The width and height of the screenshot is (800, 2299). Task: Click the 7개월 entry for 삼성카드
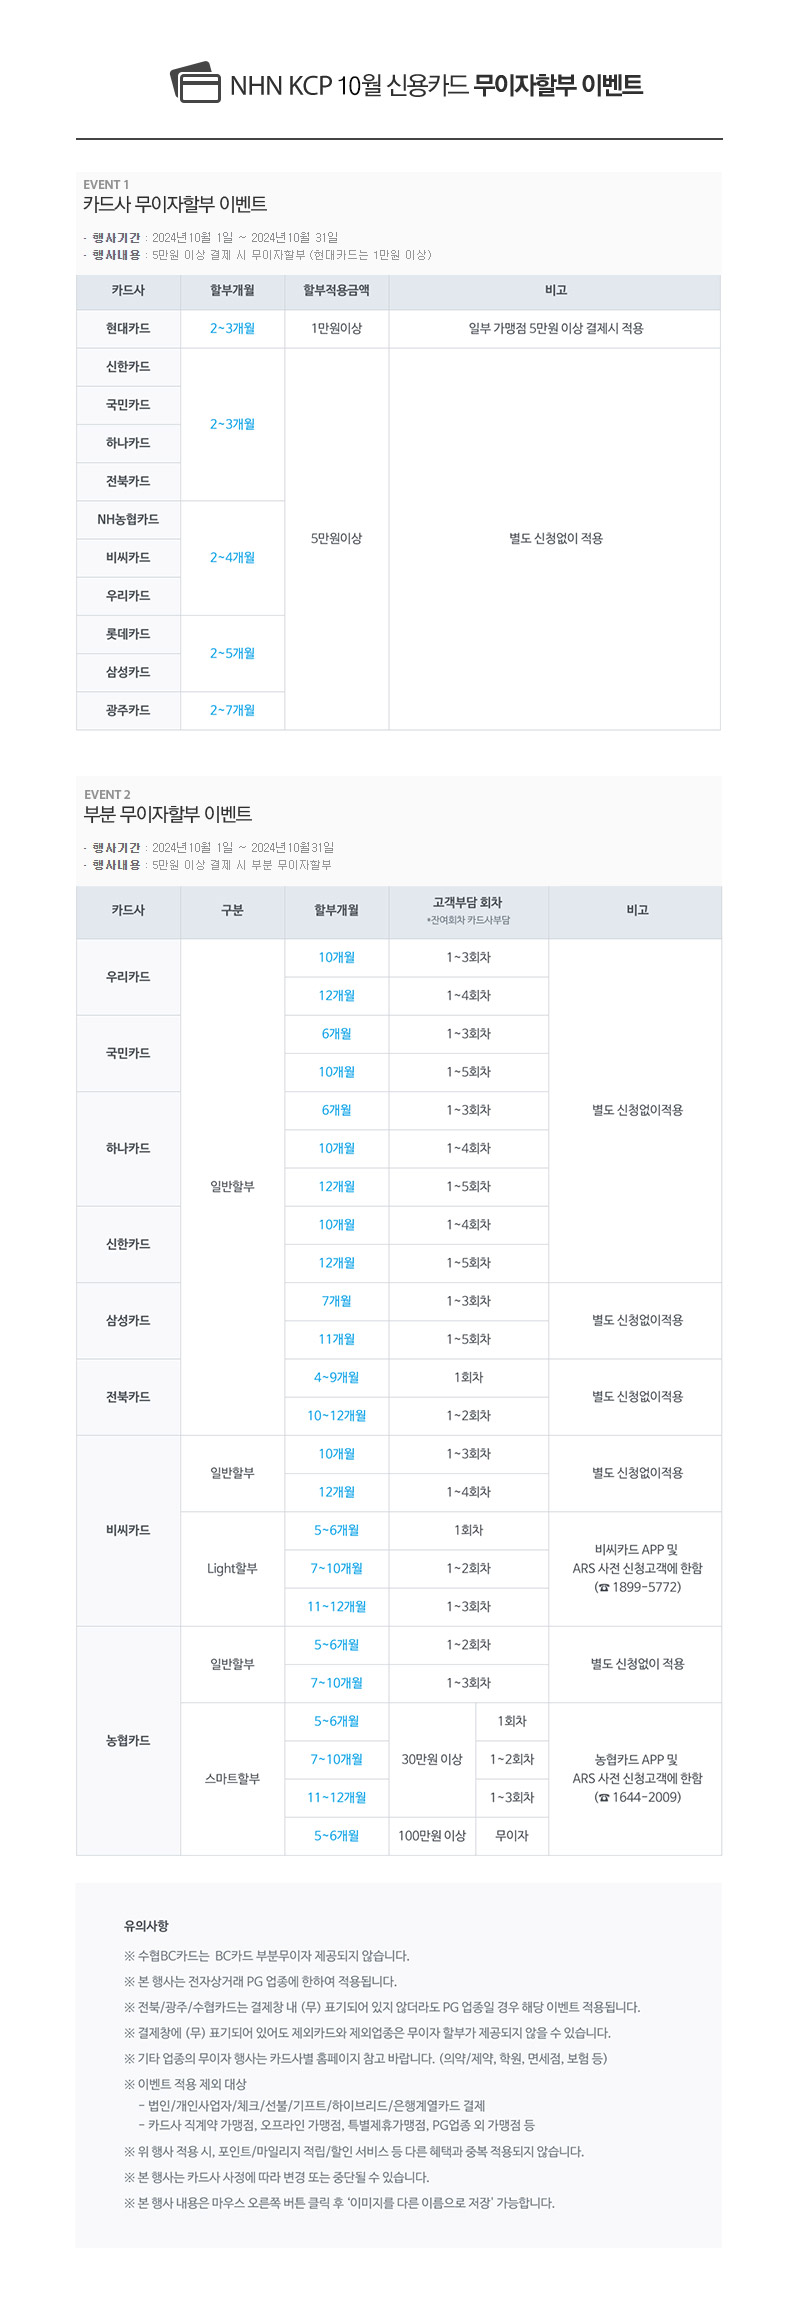(336, 1301)
